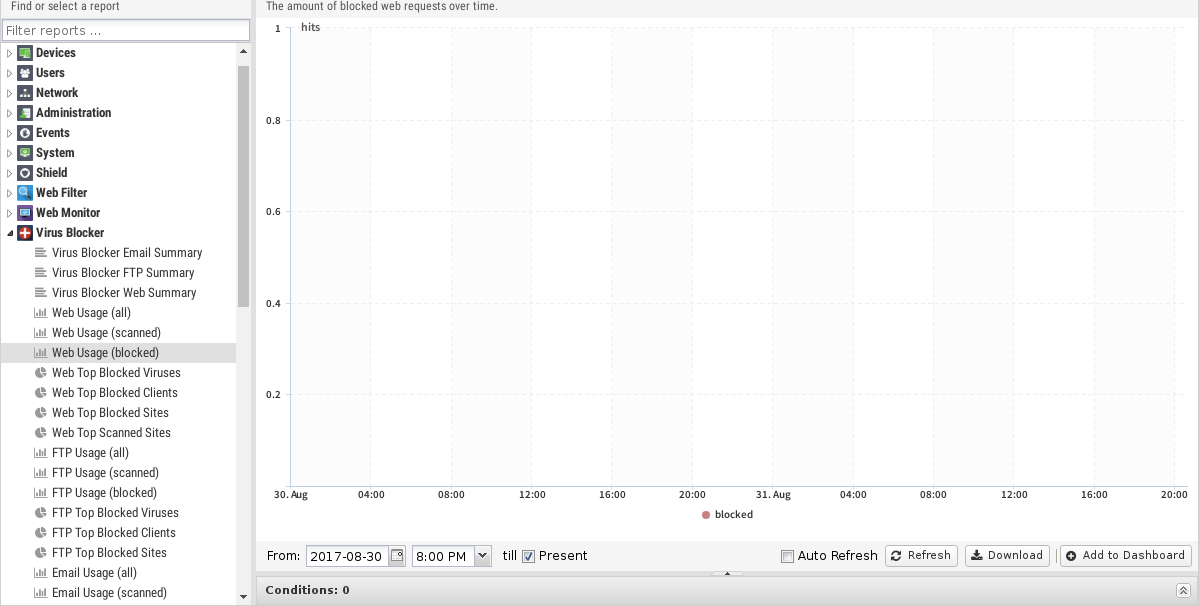The height and width of the screenshot is (606, 1199).
Task: Expand the Devices tree node
Action: 9,53
